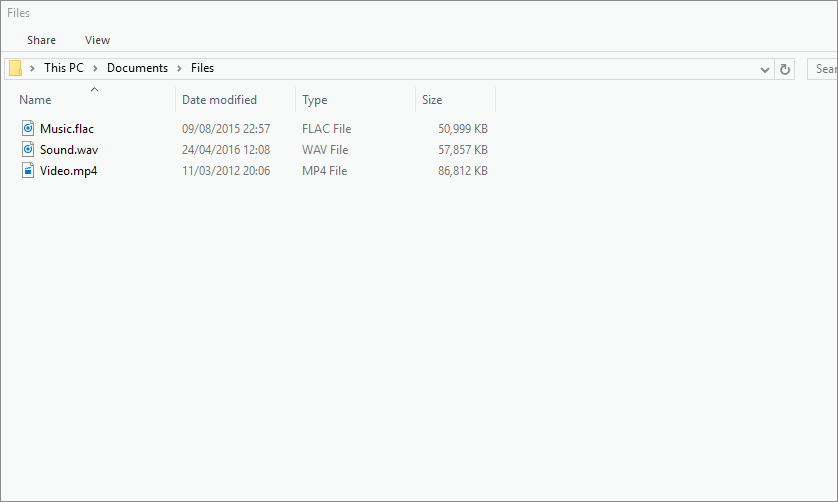Sort files by Size column
Image resolution: width=838 pixels, height=502 pixels.
[x=432, y=100]
